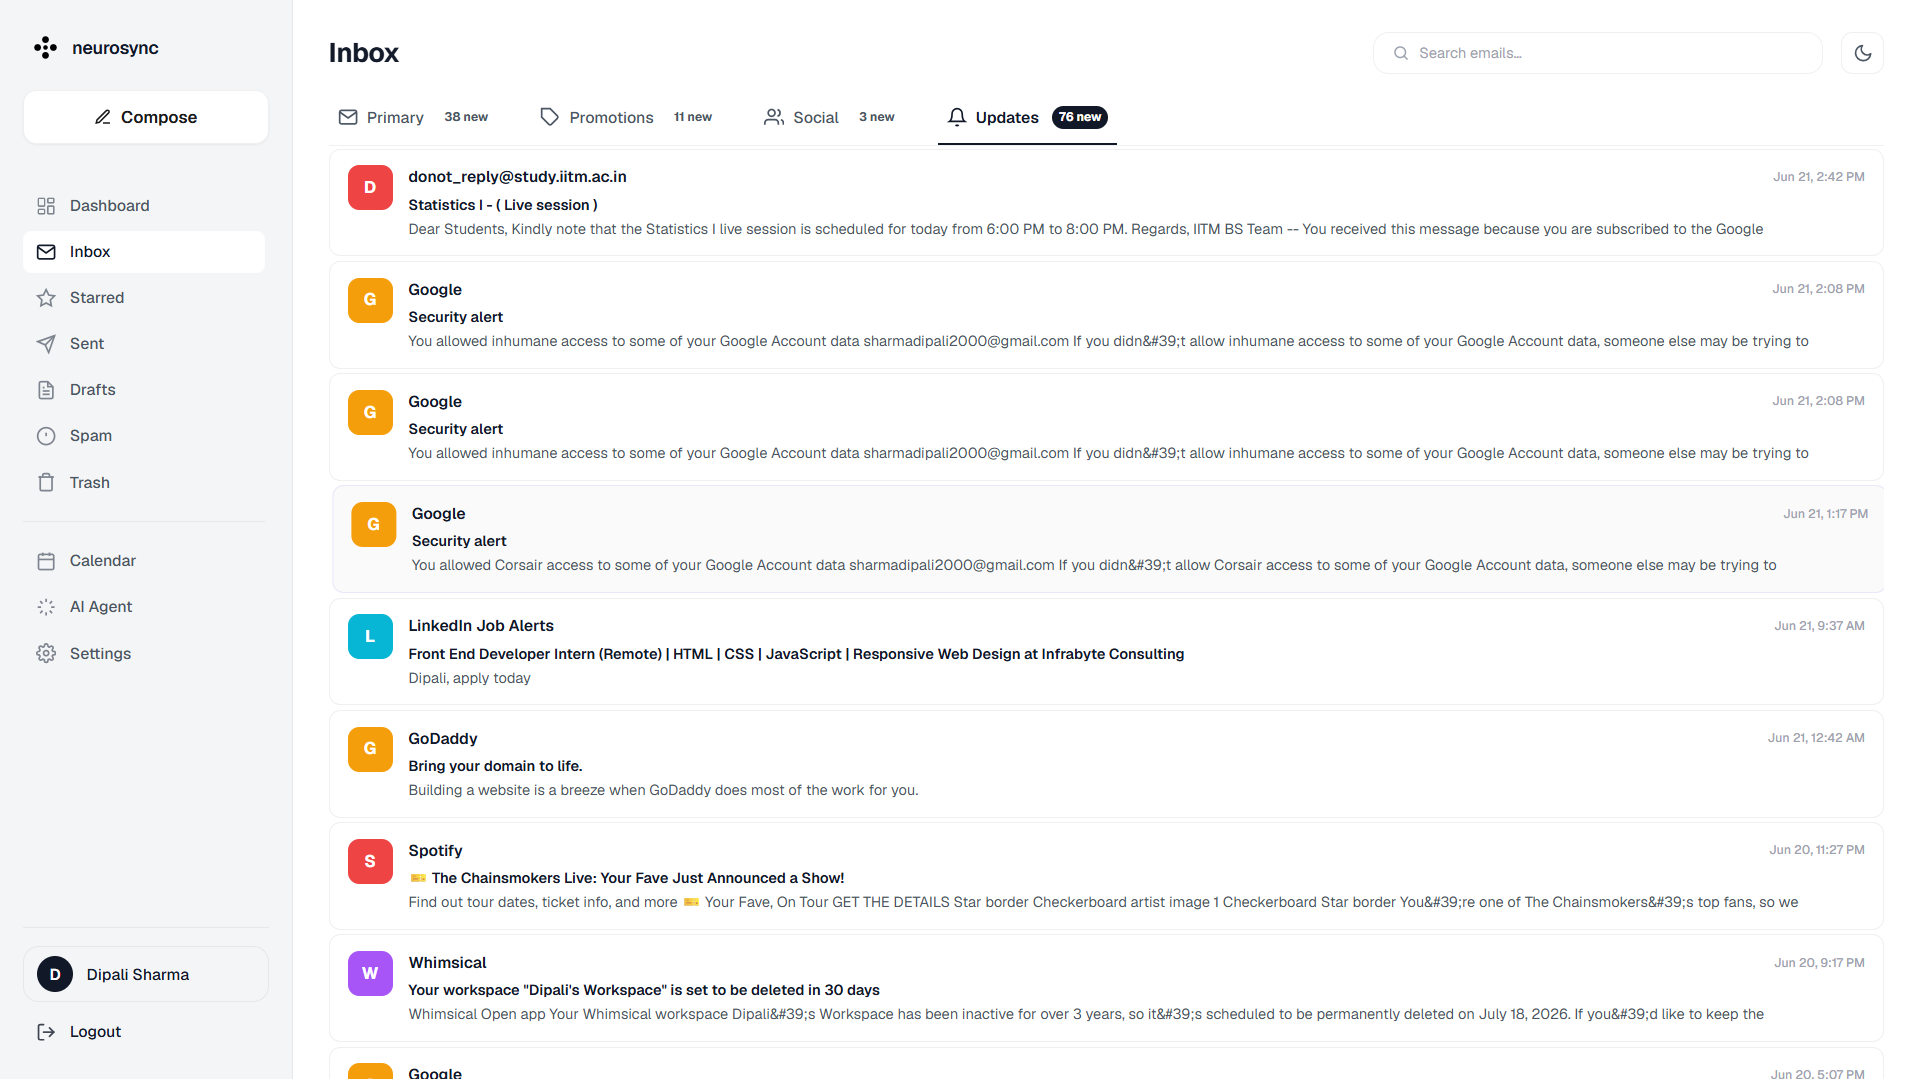Click the Updates bell icon
The width and height of the screenshot is (1919, 1079).
(957, 117)
